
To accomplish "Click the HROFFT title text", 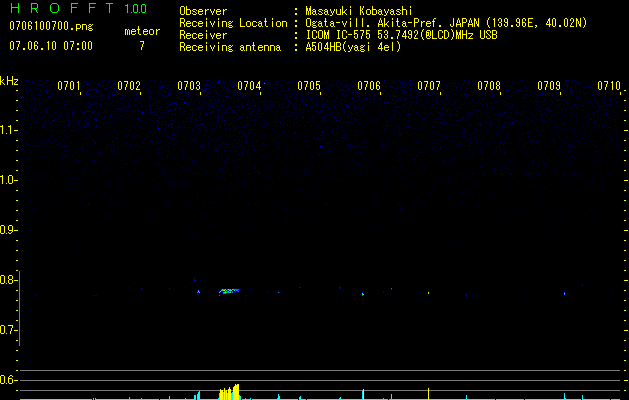I will tap(62, 8).
